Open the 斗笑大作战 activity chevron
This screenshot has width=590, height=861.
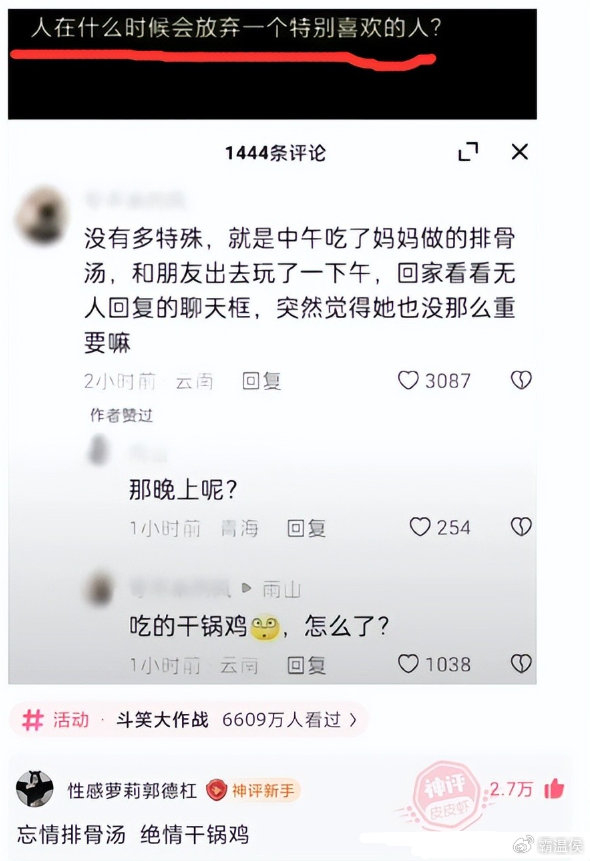(353, 719)
